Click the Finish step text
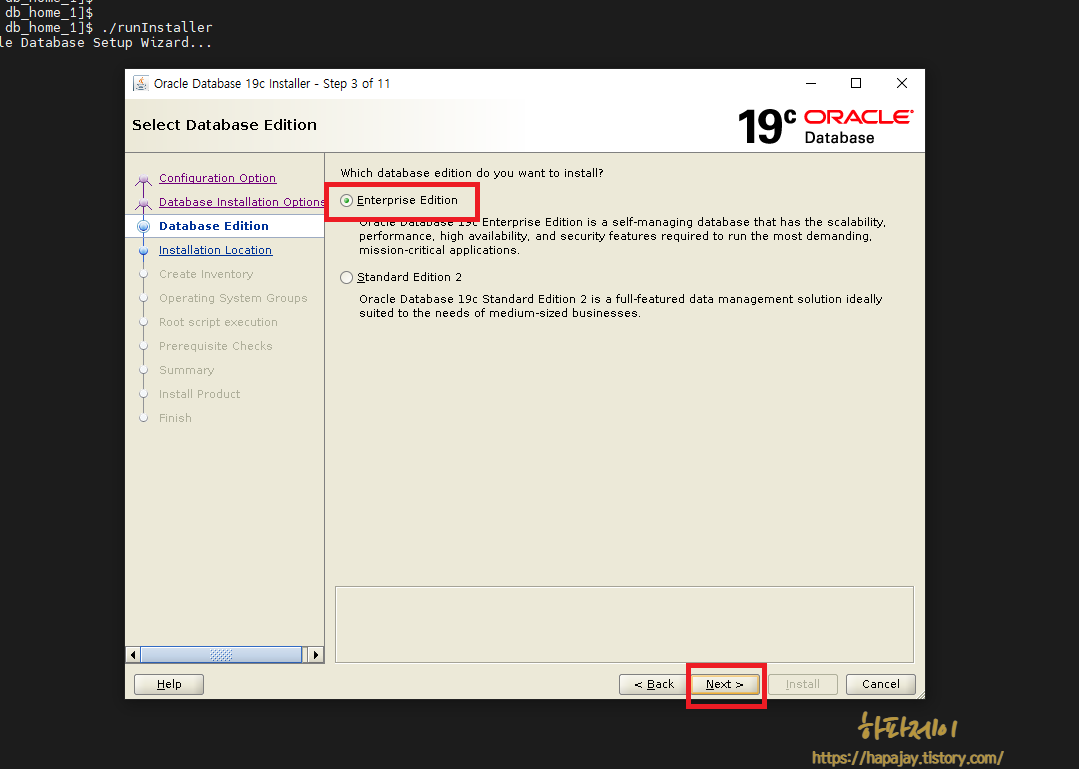Screen dimensions: 1079x769 (175, 418)
